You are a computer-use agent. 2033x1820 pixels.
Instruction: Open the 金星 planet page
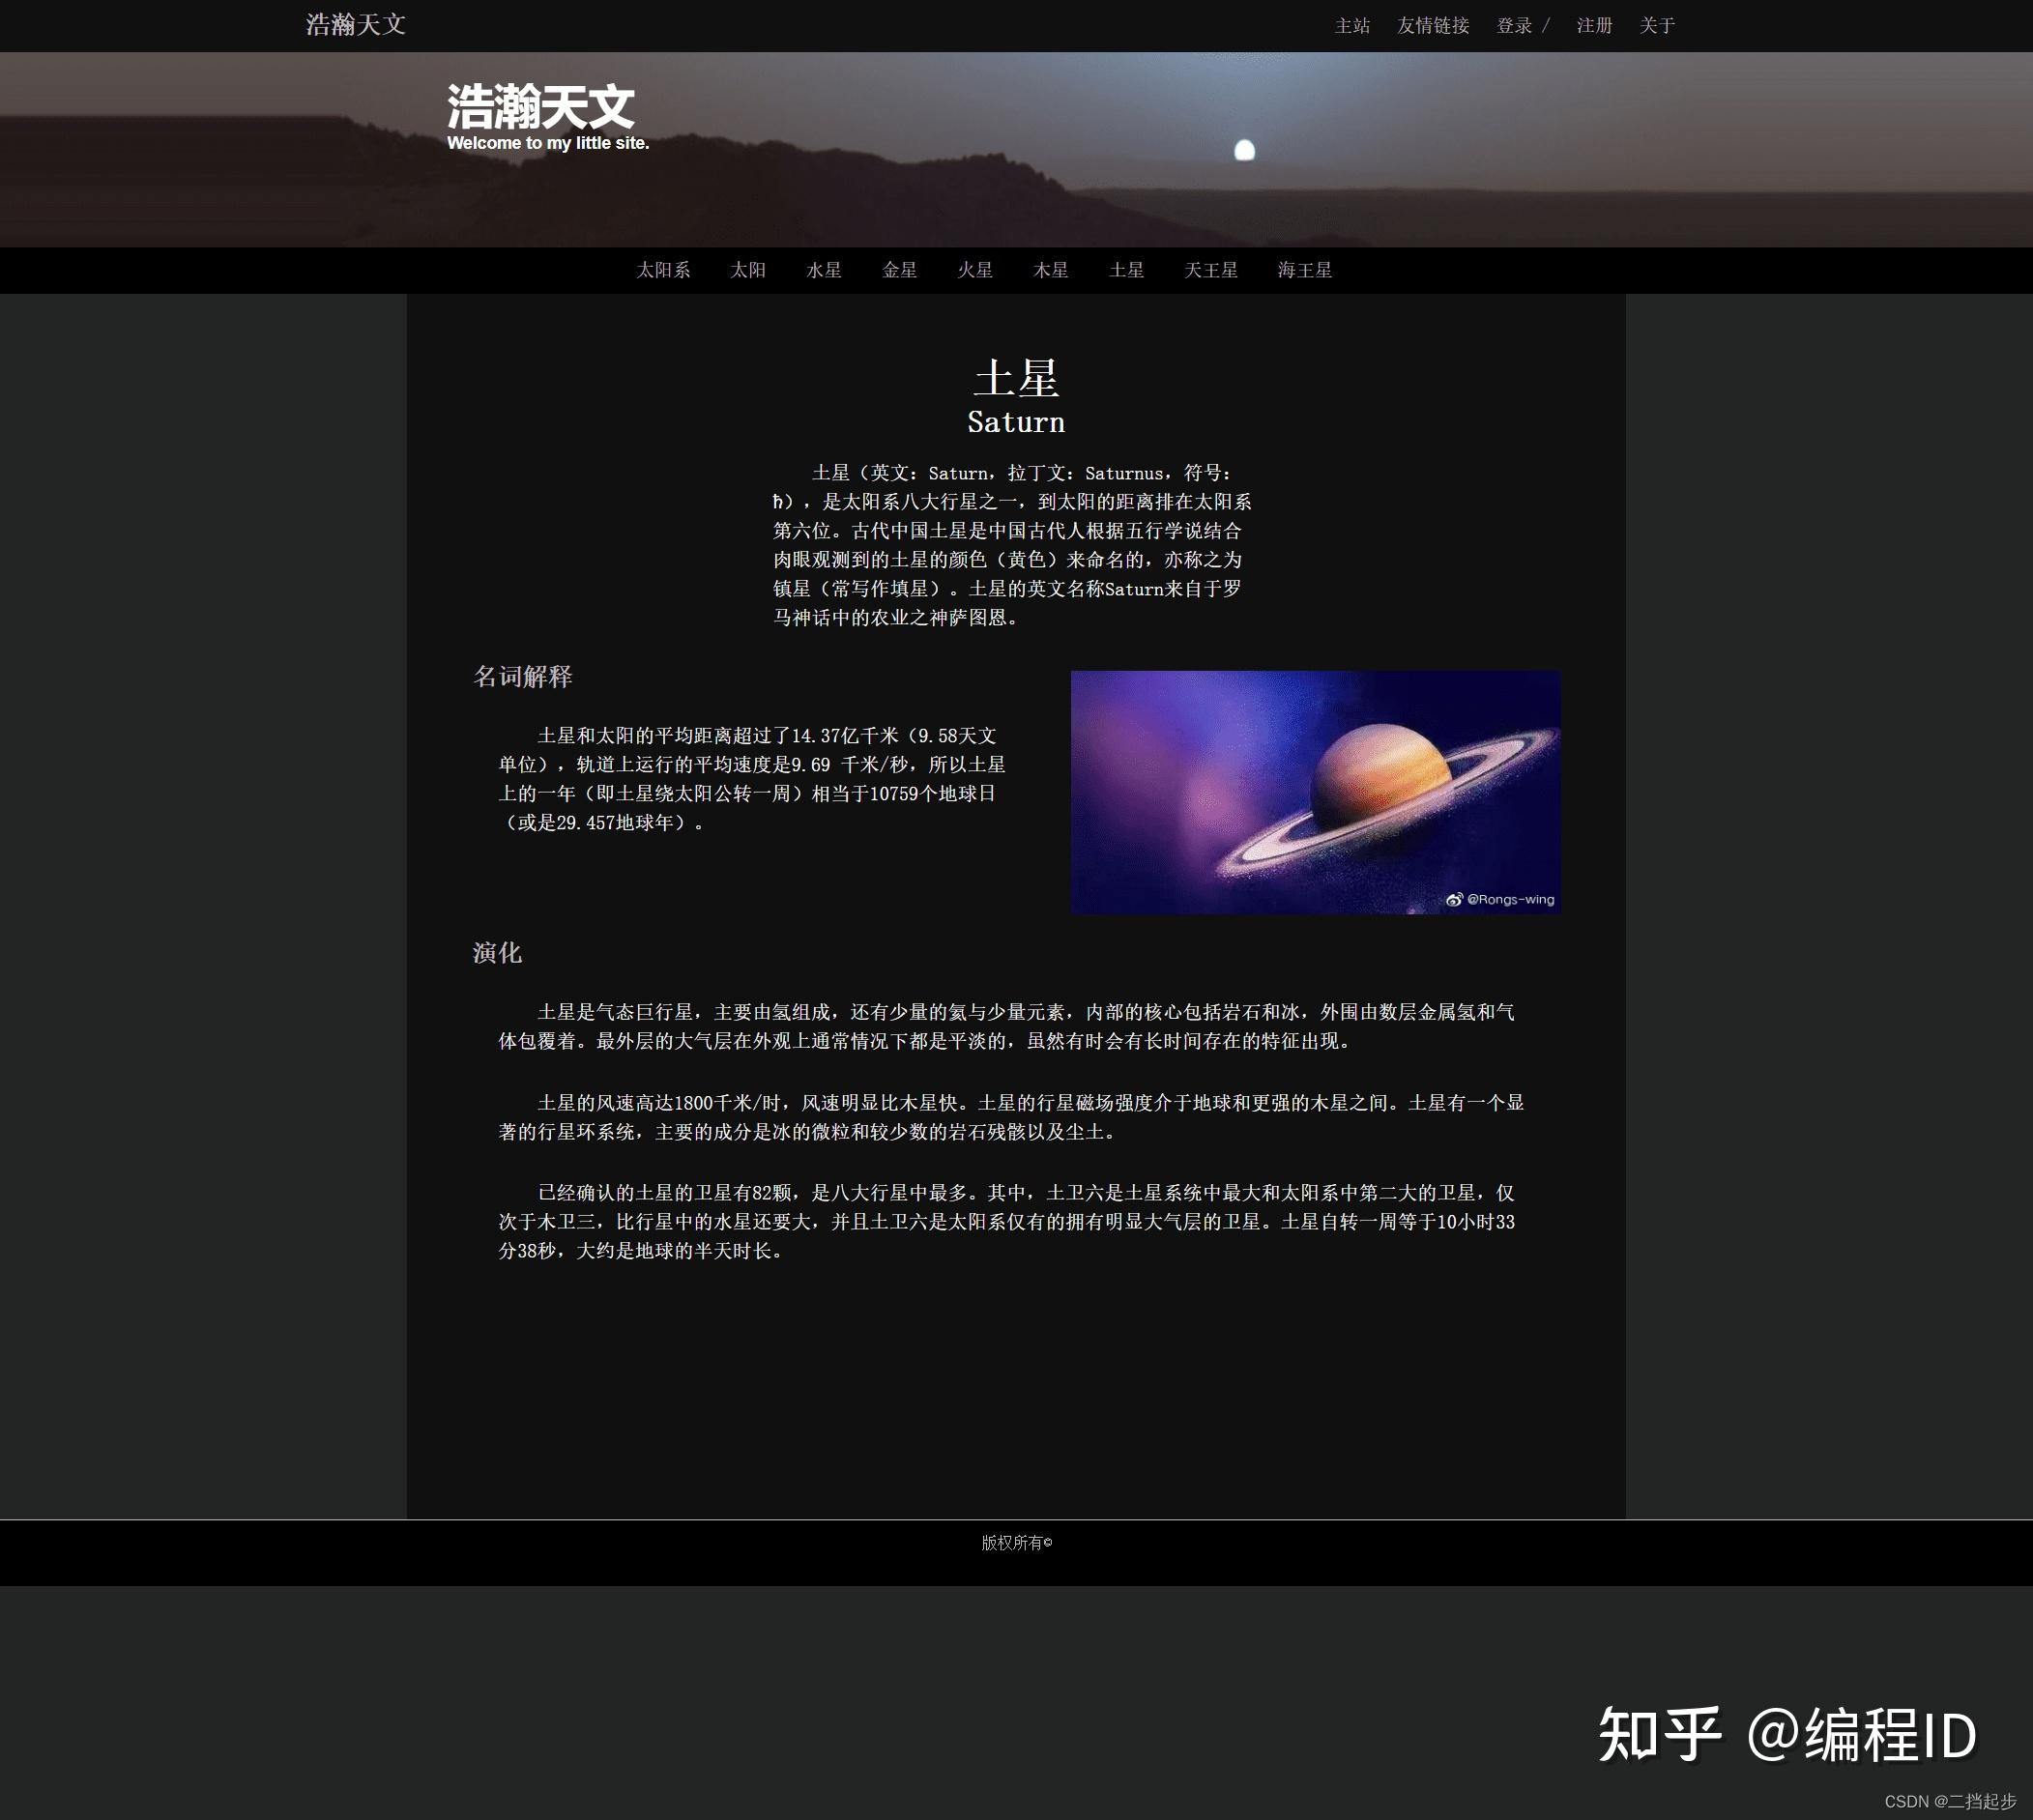[x=899, y=270]
